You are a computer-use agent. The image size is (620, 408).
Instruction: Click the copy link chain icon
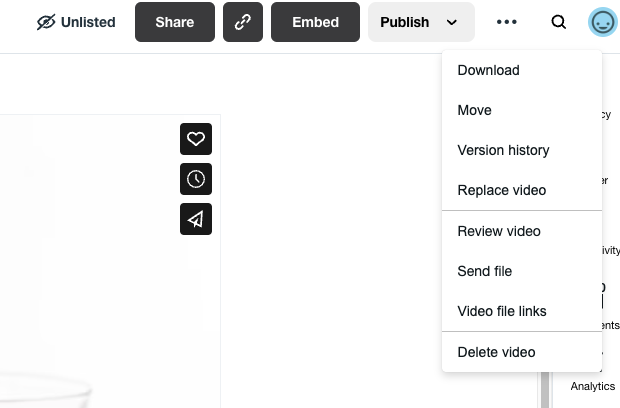tap(243, 22)
